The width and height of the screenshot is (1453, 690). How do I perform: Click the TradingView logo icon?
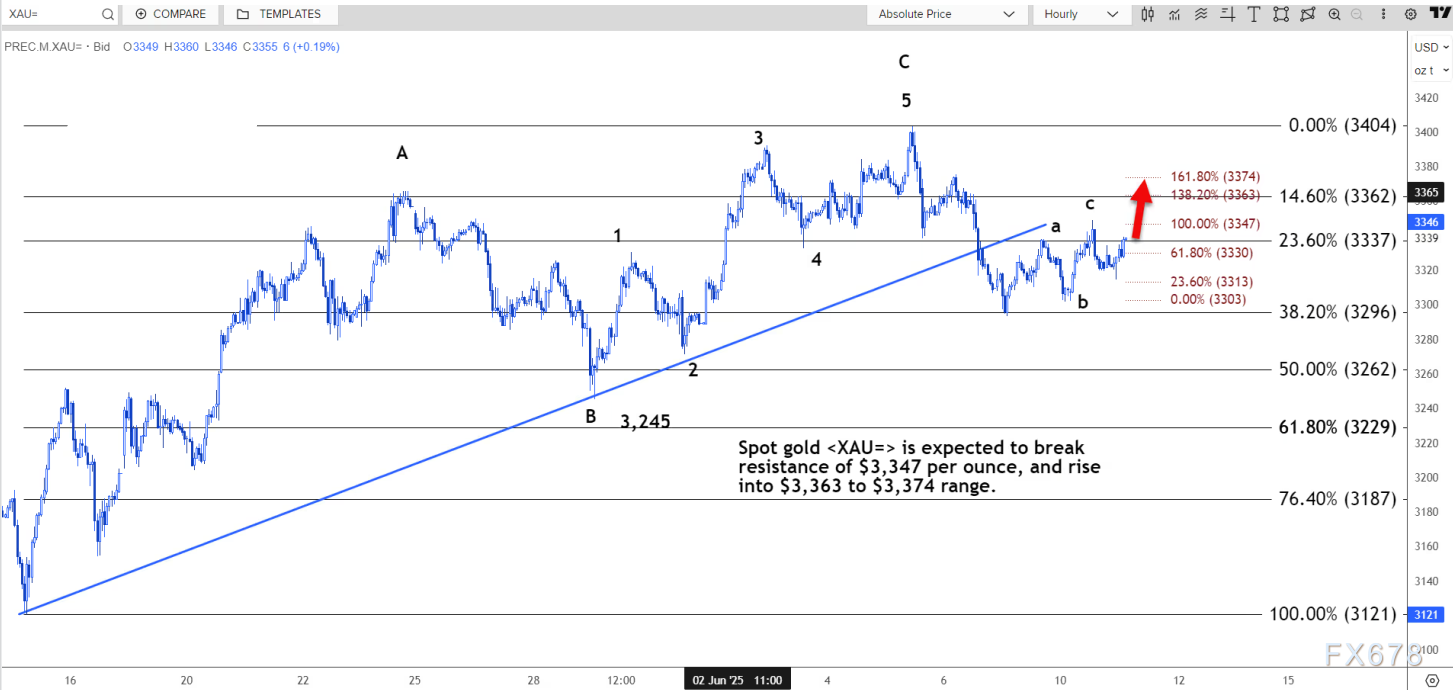tap(1439, 14)
